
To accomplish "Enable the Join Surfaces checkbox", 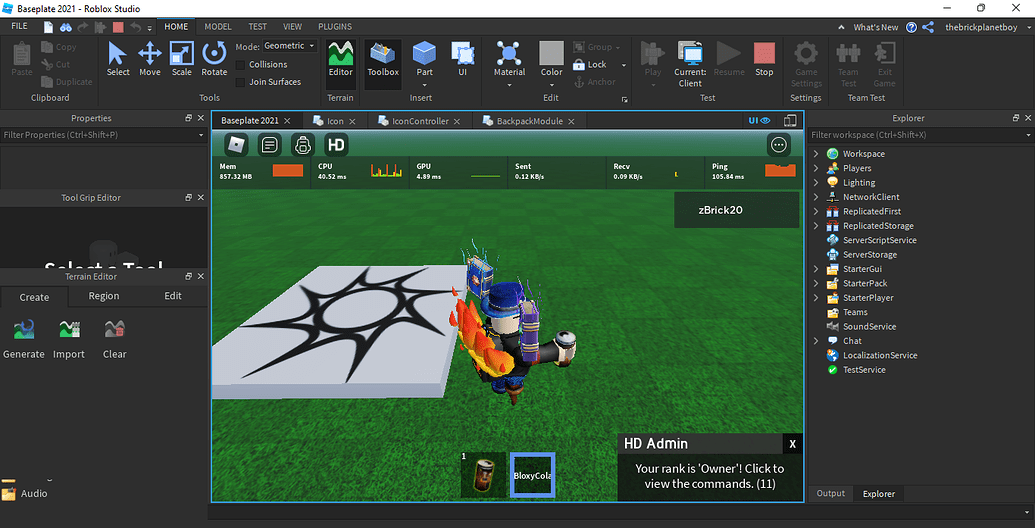I will coord(241,82).
